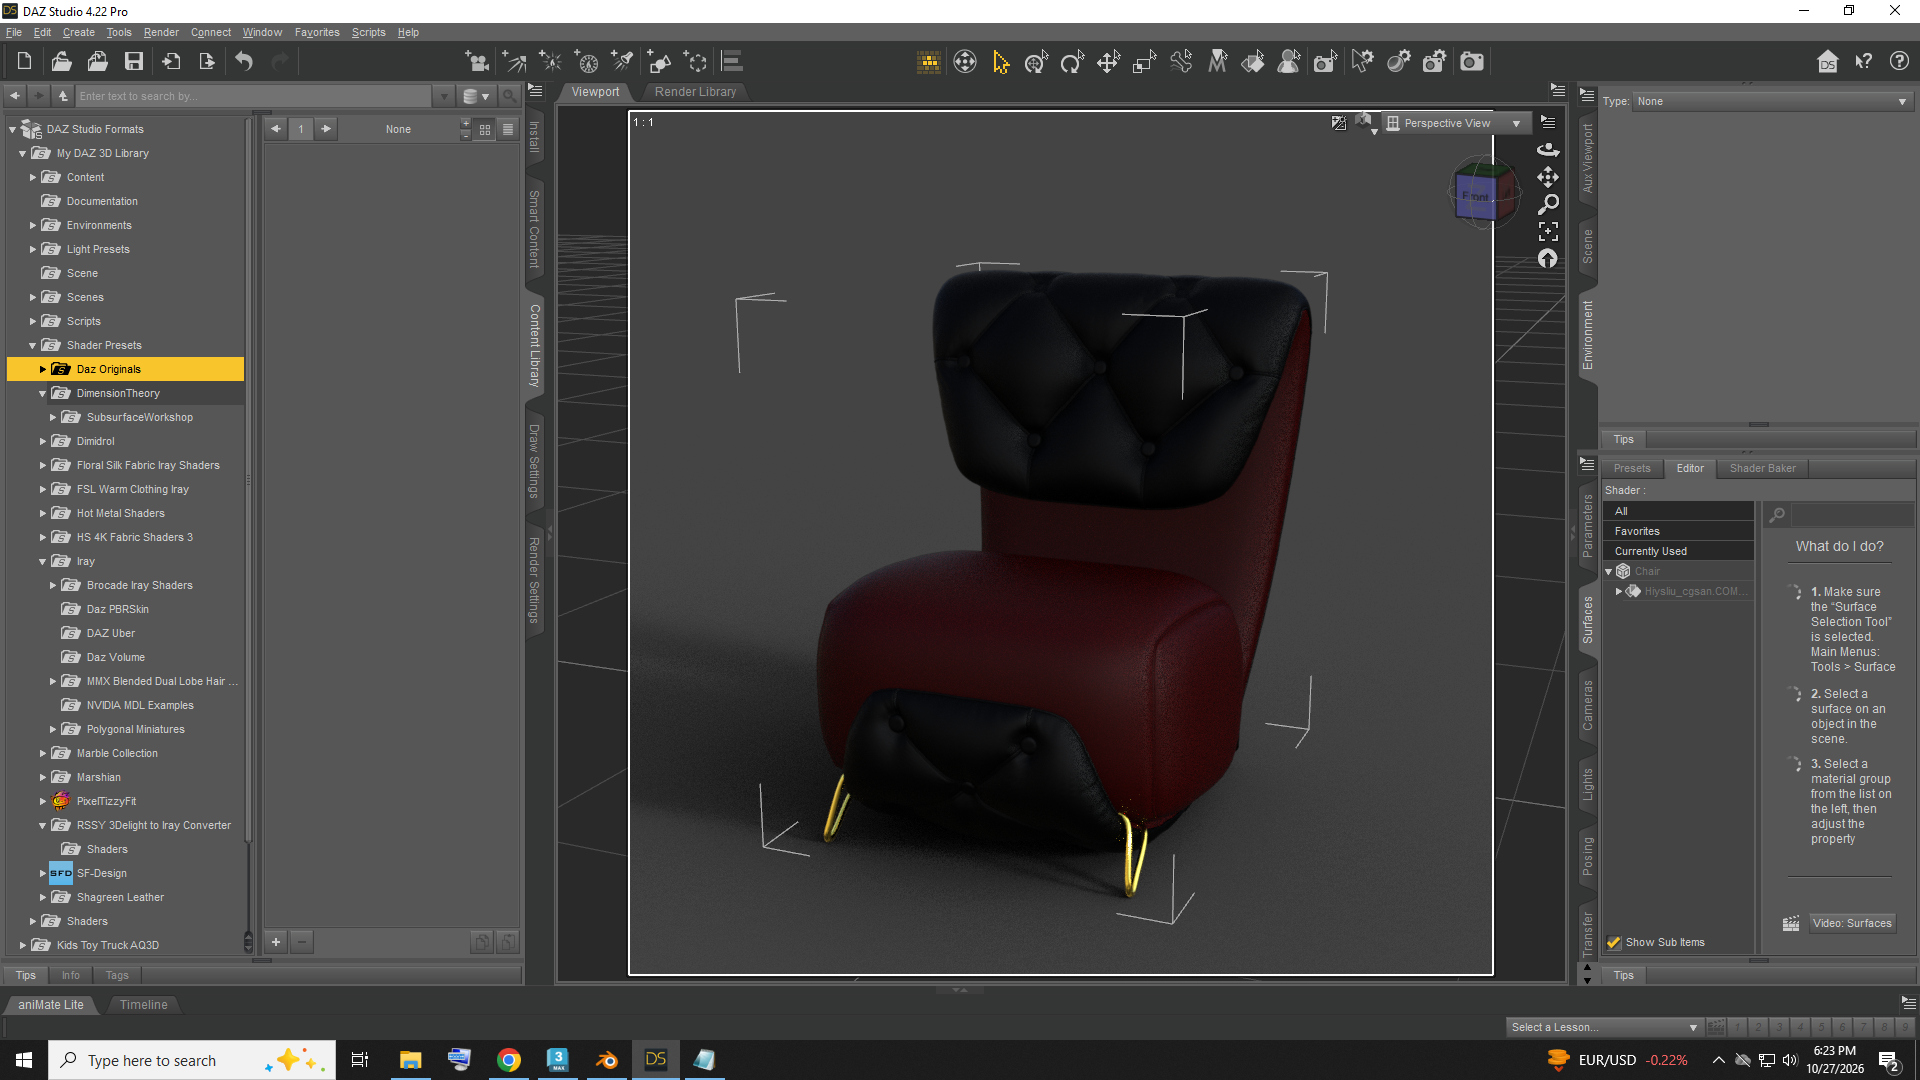Click the viewport frame selection icon
The width and height of the screenshot is (1920, 1080).
[x=1548, y=232]
